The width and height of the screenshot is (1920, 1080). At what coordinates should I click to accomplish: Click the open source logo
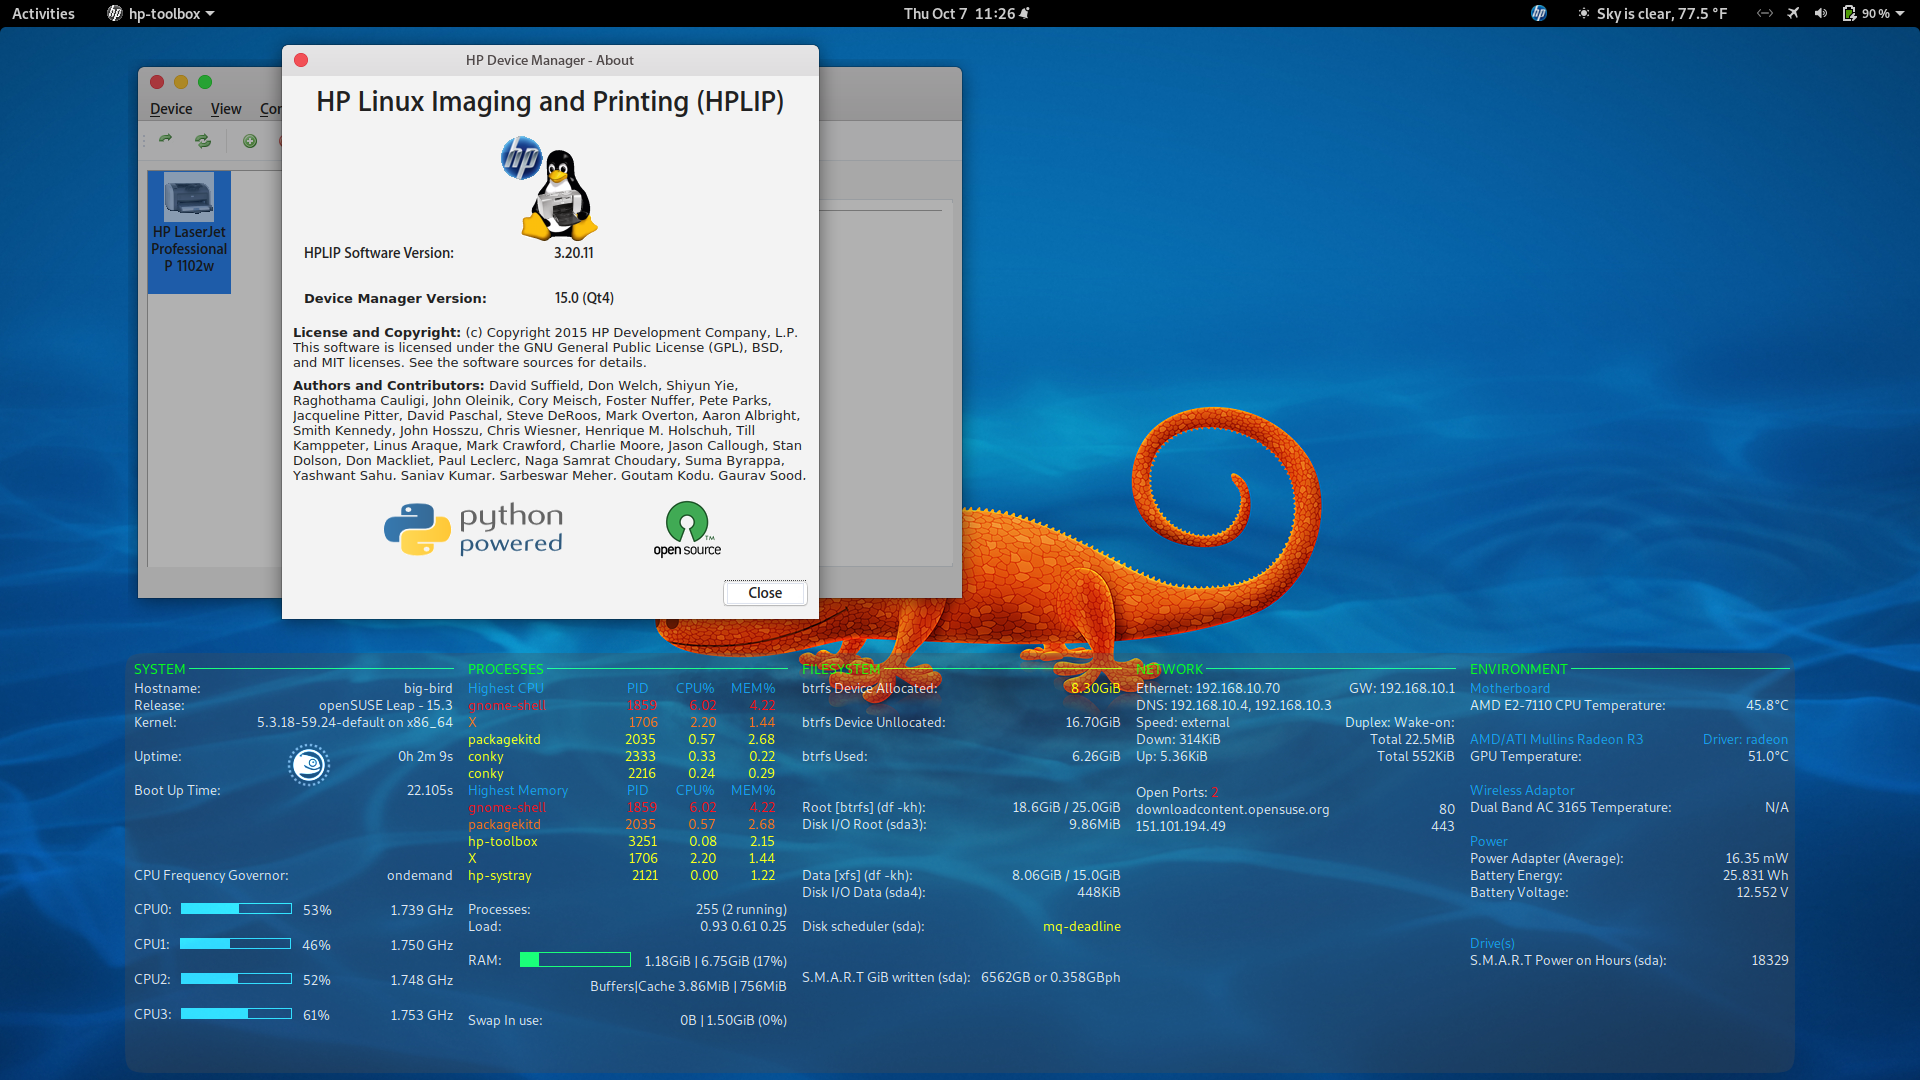point(687,529)
